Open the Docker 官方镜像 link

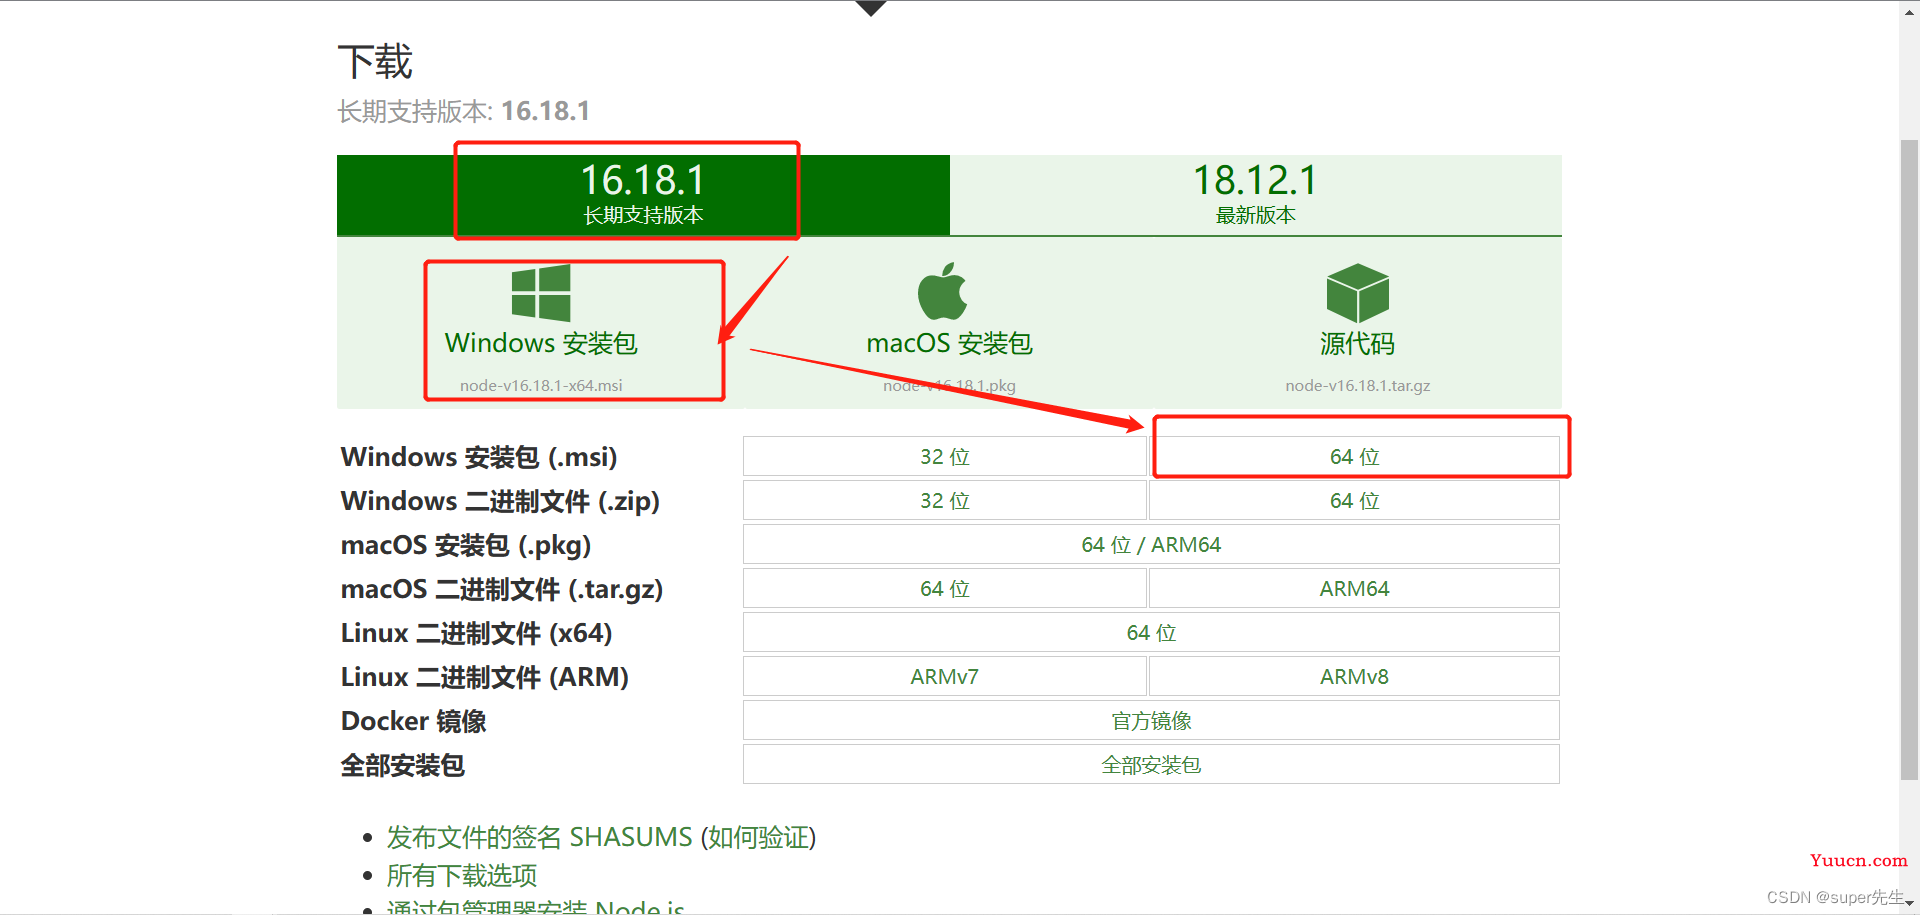1151,720
